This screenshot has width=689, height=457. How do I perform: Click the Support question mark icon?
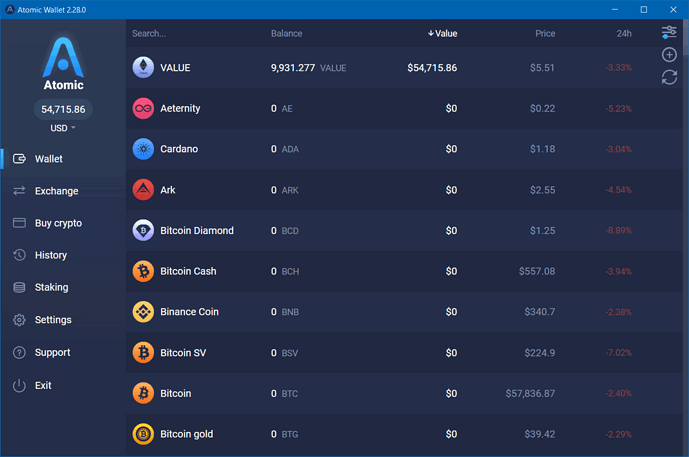point(19,352)
